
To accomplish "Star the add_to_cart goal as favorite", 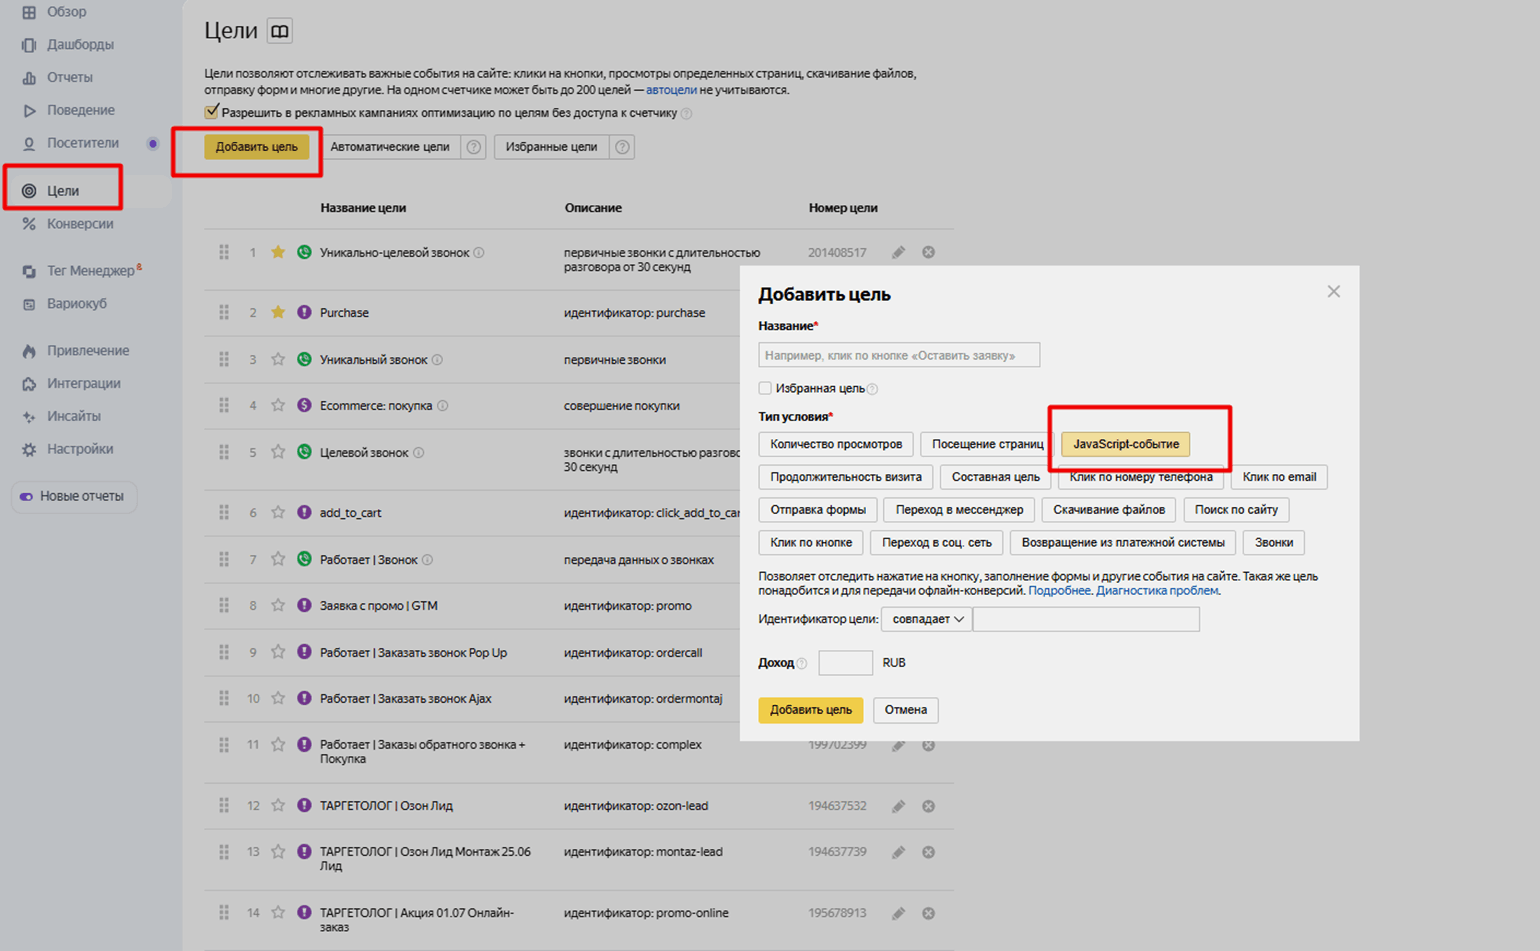I will [x=278, y=512].
